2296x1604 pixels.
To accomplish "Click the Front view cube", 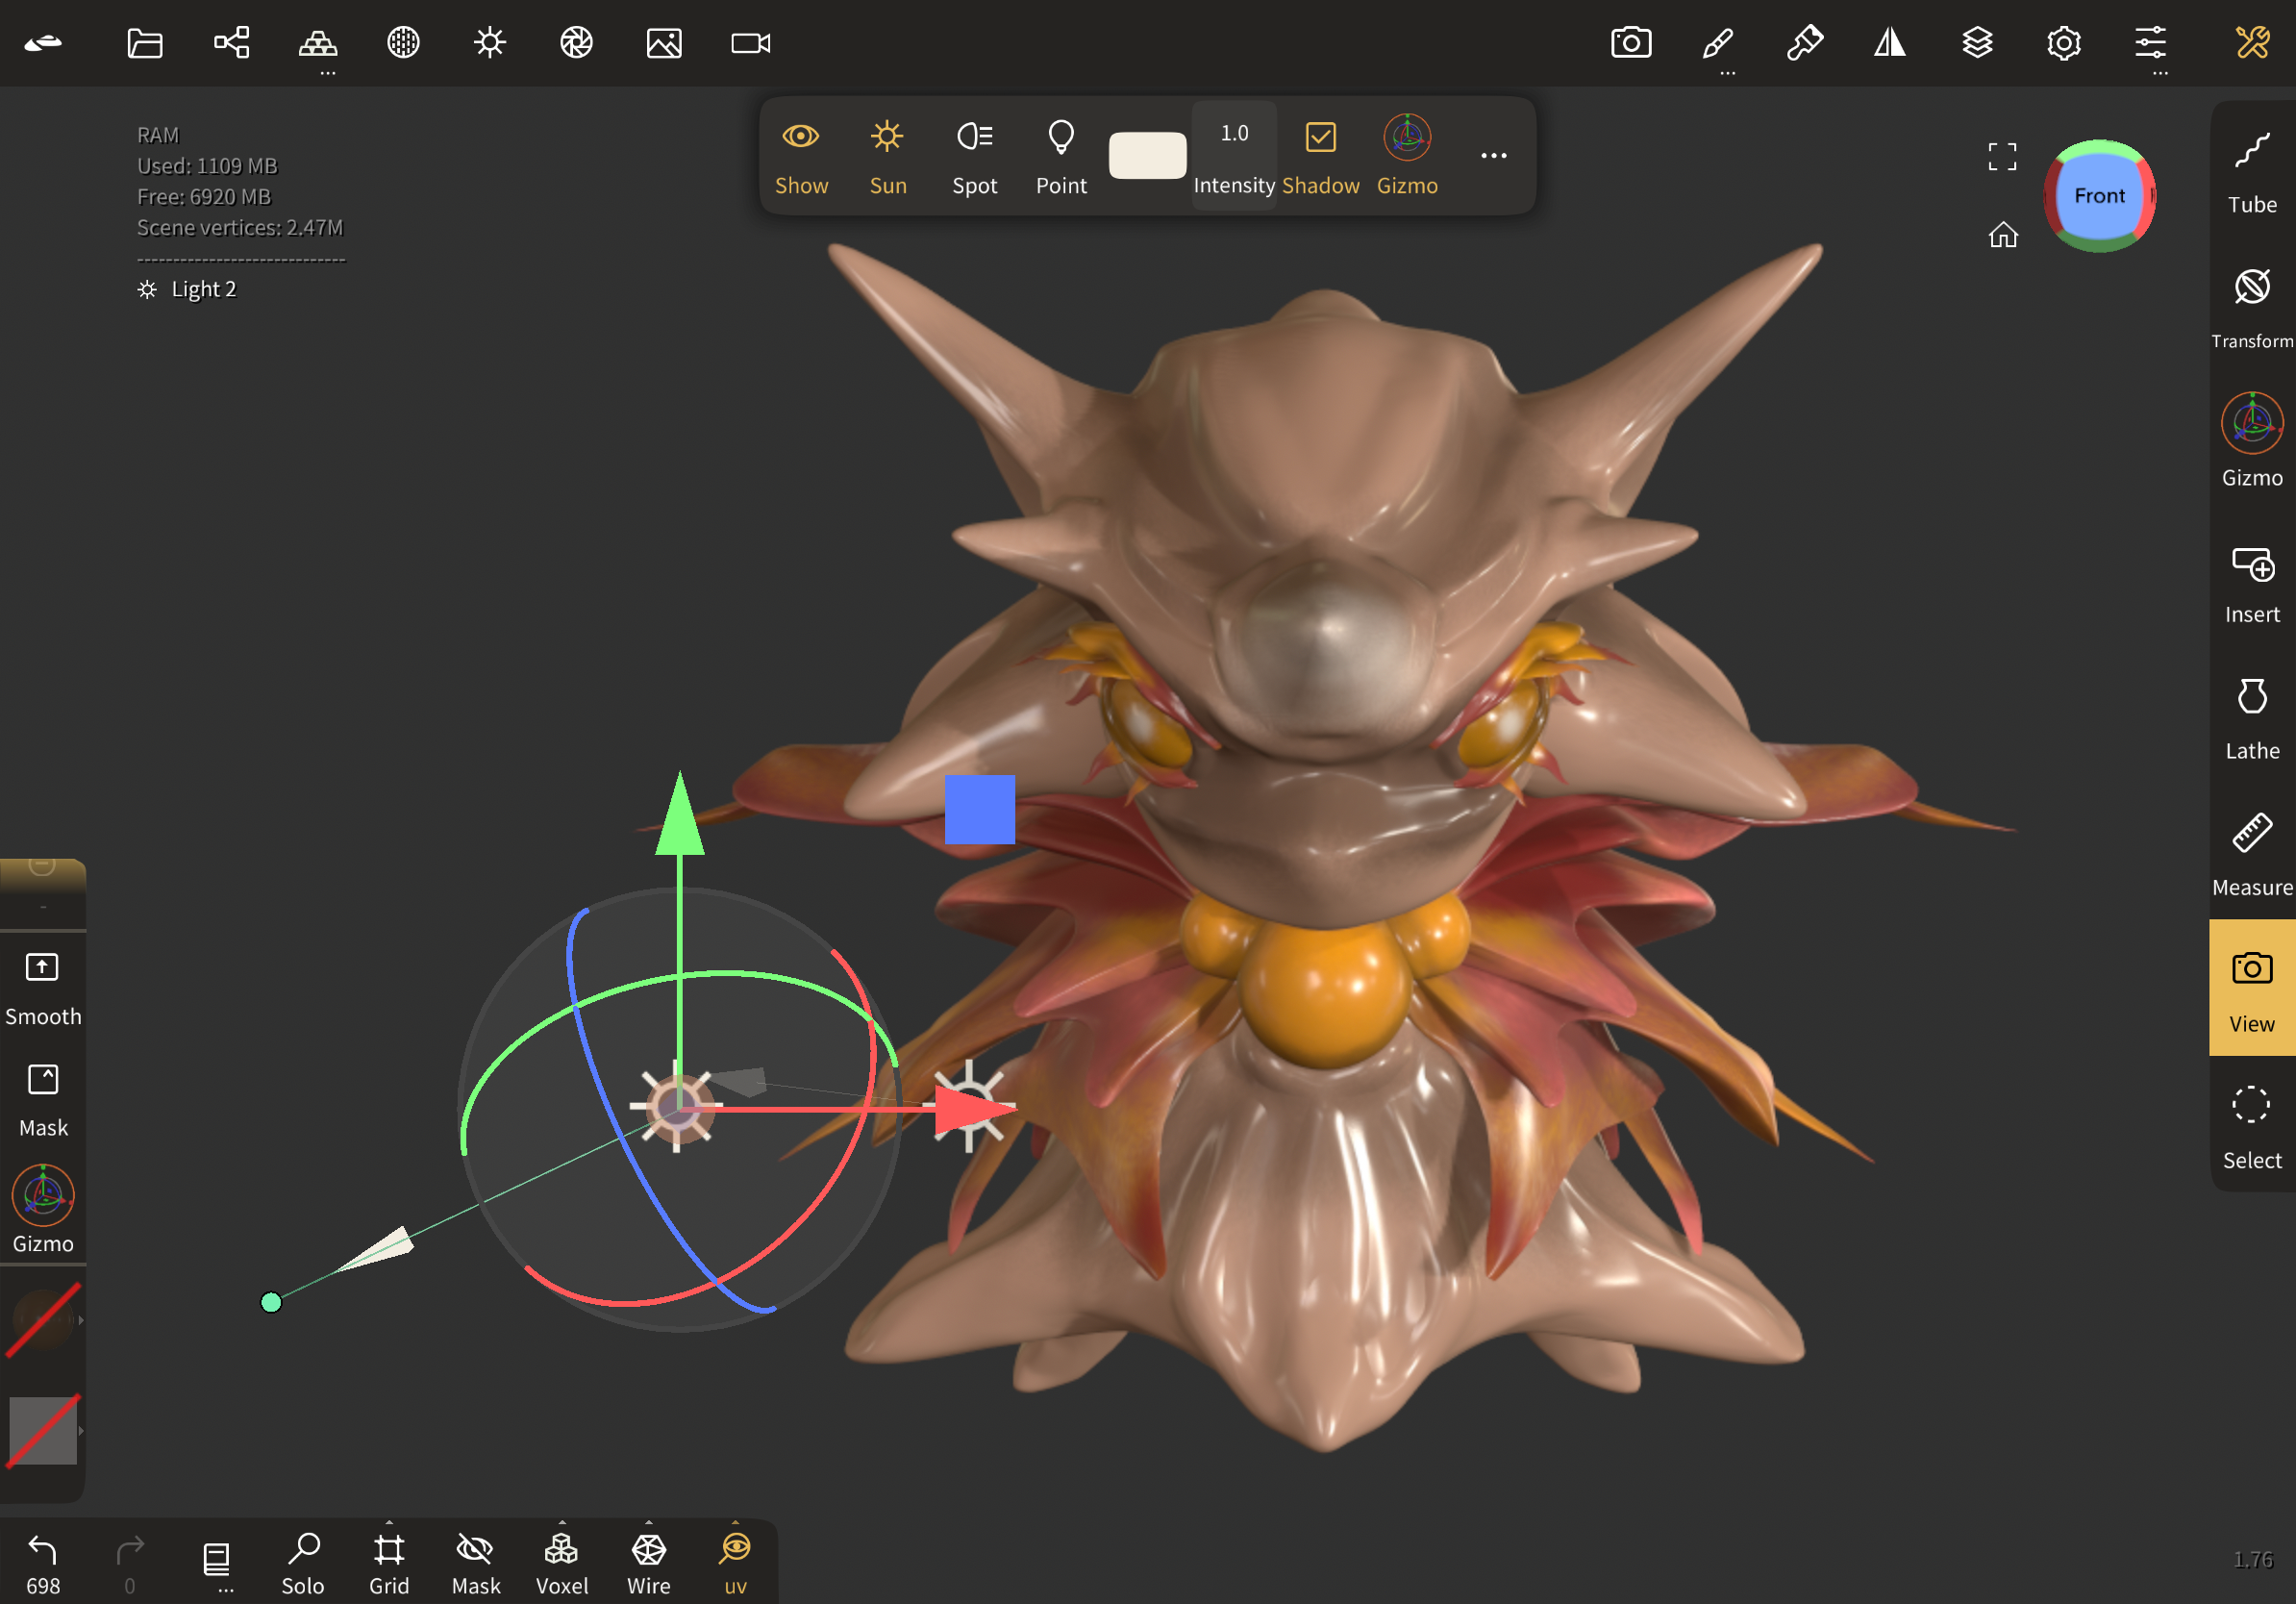I will (2099, 195).
